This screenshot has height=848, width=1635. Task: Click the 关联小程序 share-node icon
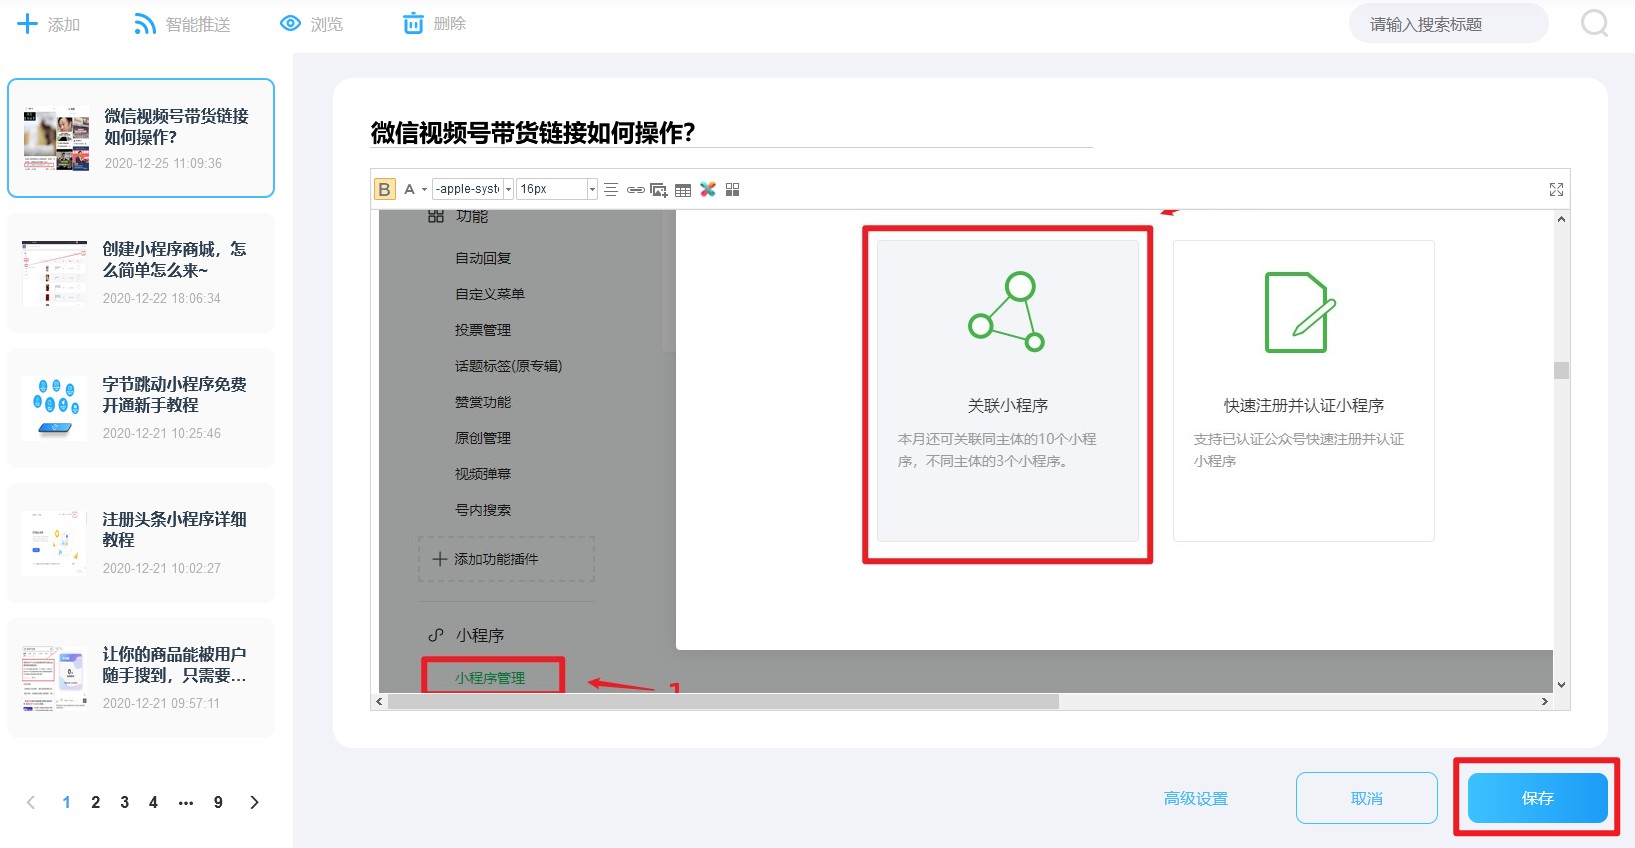click(x=1007, y=311)
